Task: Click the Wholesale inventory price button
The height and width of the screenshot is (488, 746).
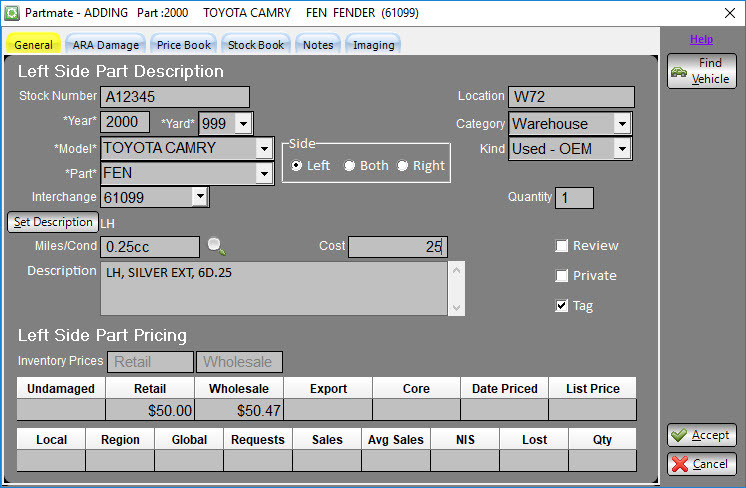Action: pos(239,362)
